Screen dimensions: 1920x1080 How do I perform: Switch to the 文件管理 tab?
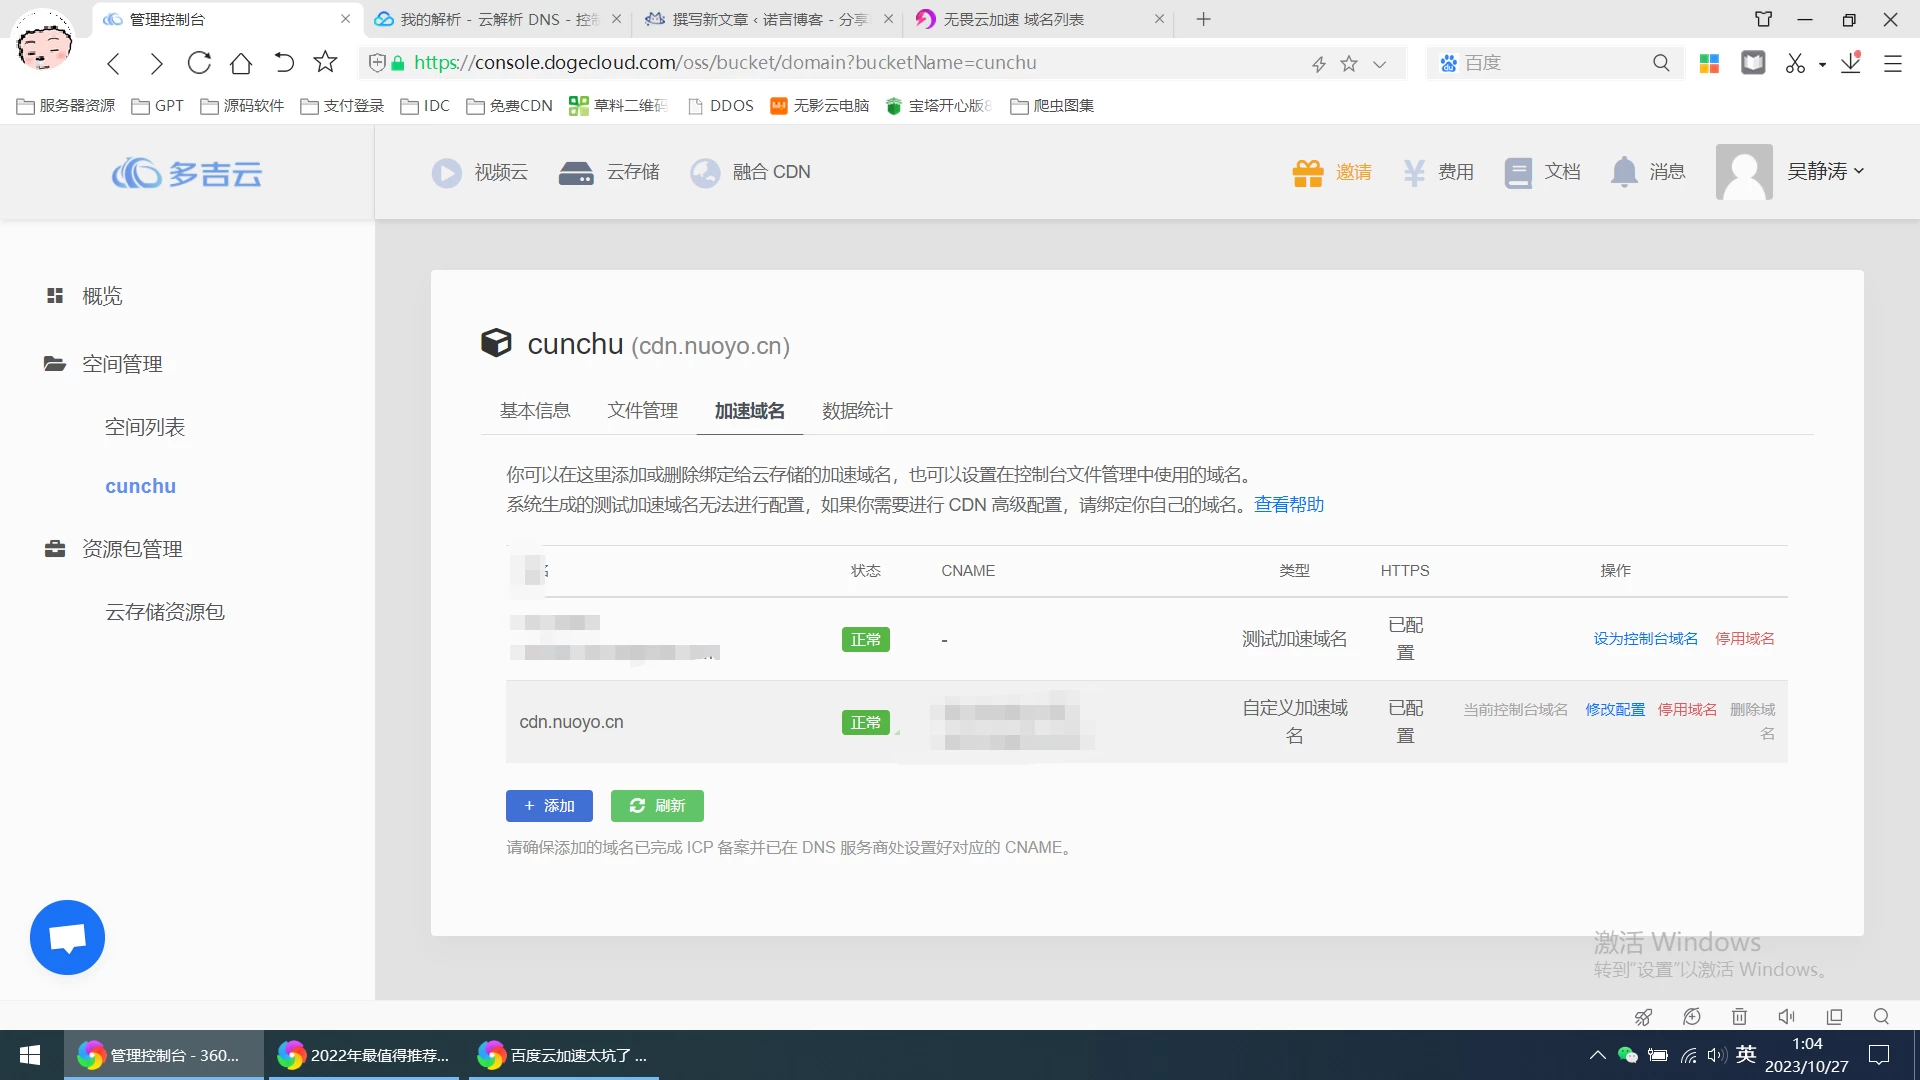pyautogui.click(x=642, y=411)
